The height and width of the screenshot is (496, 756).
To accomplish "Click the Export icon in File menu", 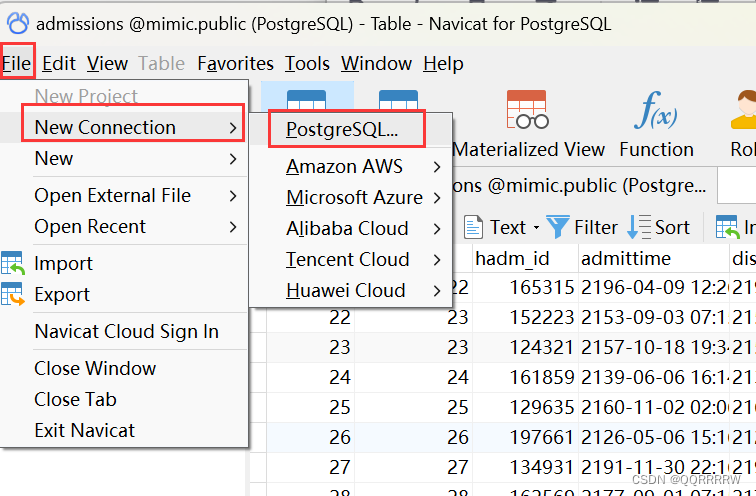I will pos(13,294).
